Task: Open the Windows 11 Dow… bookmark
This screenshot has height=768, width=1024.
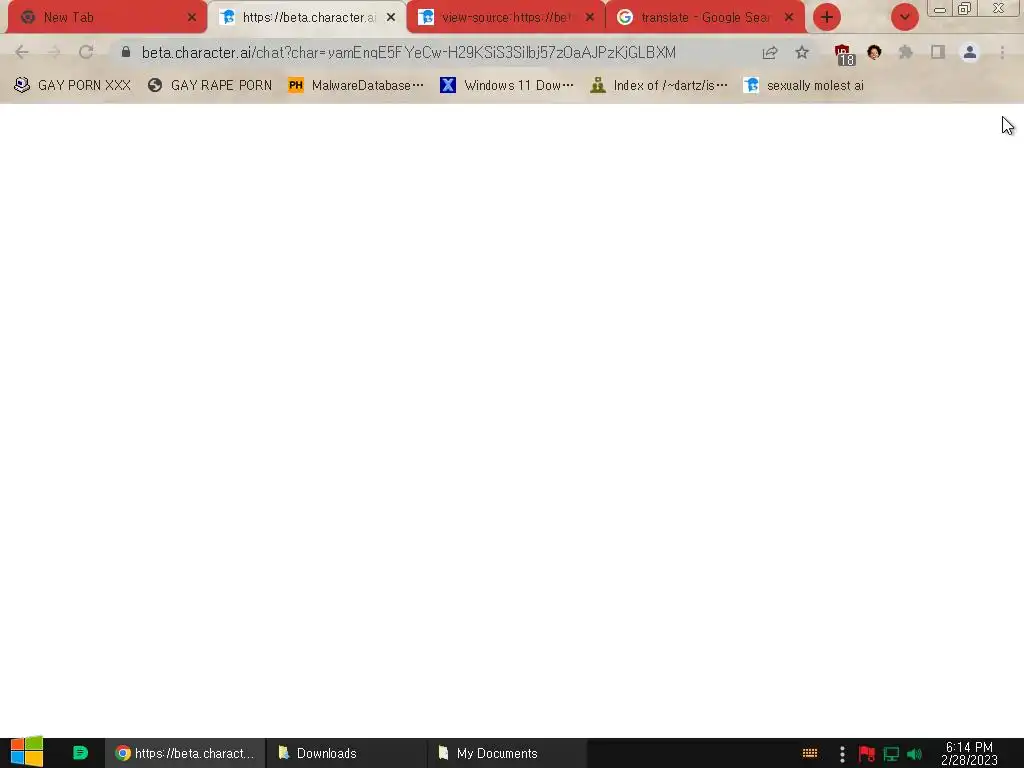Action: 507,86
